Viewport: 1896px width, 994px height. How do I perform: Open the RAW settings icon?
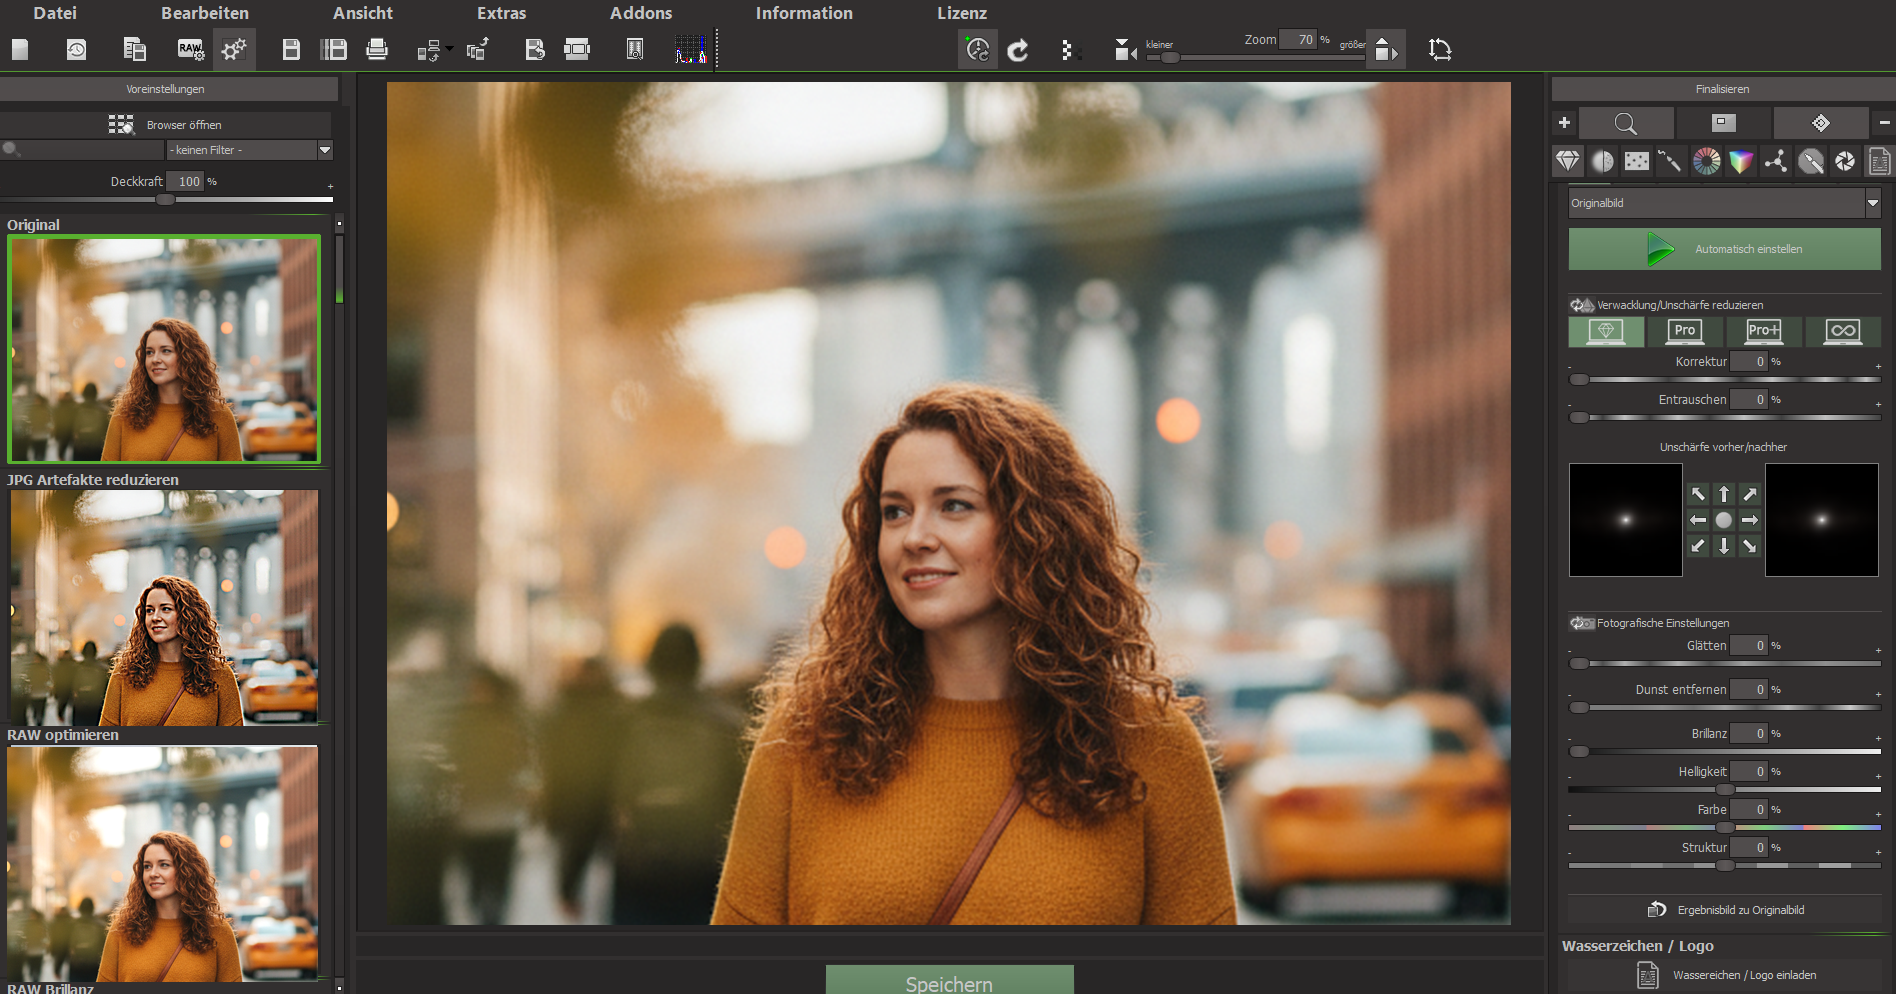click(190, 49)
